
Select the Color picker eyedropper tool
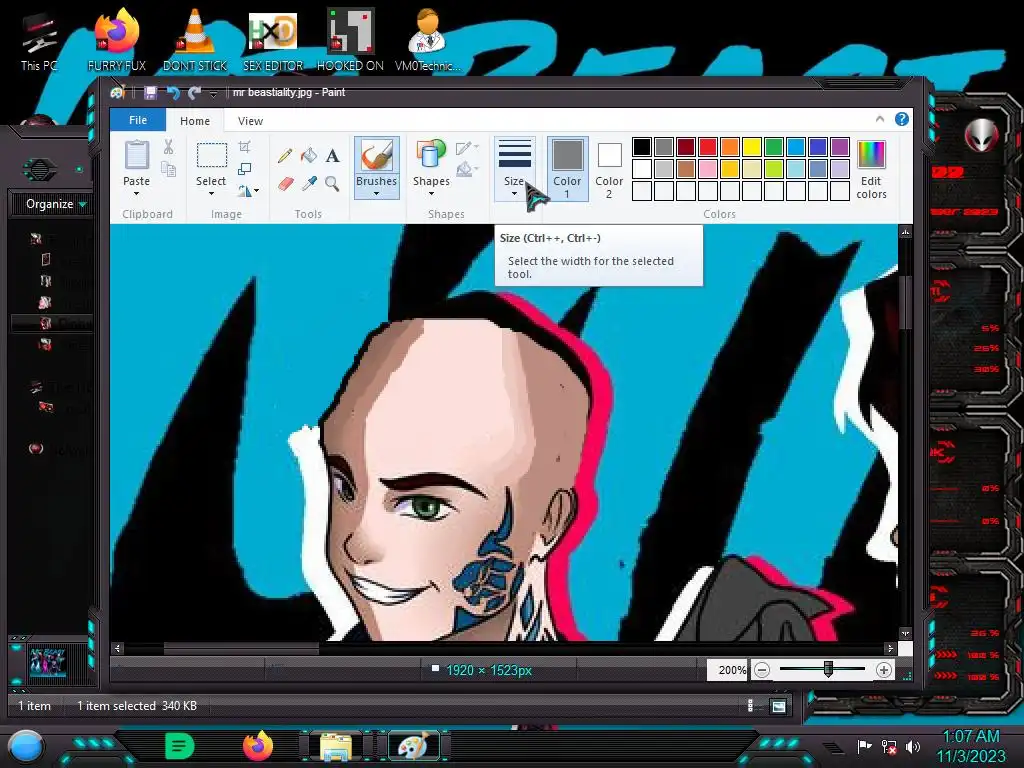(x=309, y=184)
